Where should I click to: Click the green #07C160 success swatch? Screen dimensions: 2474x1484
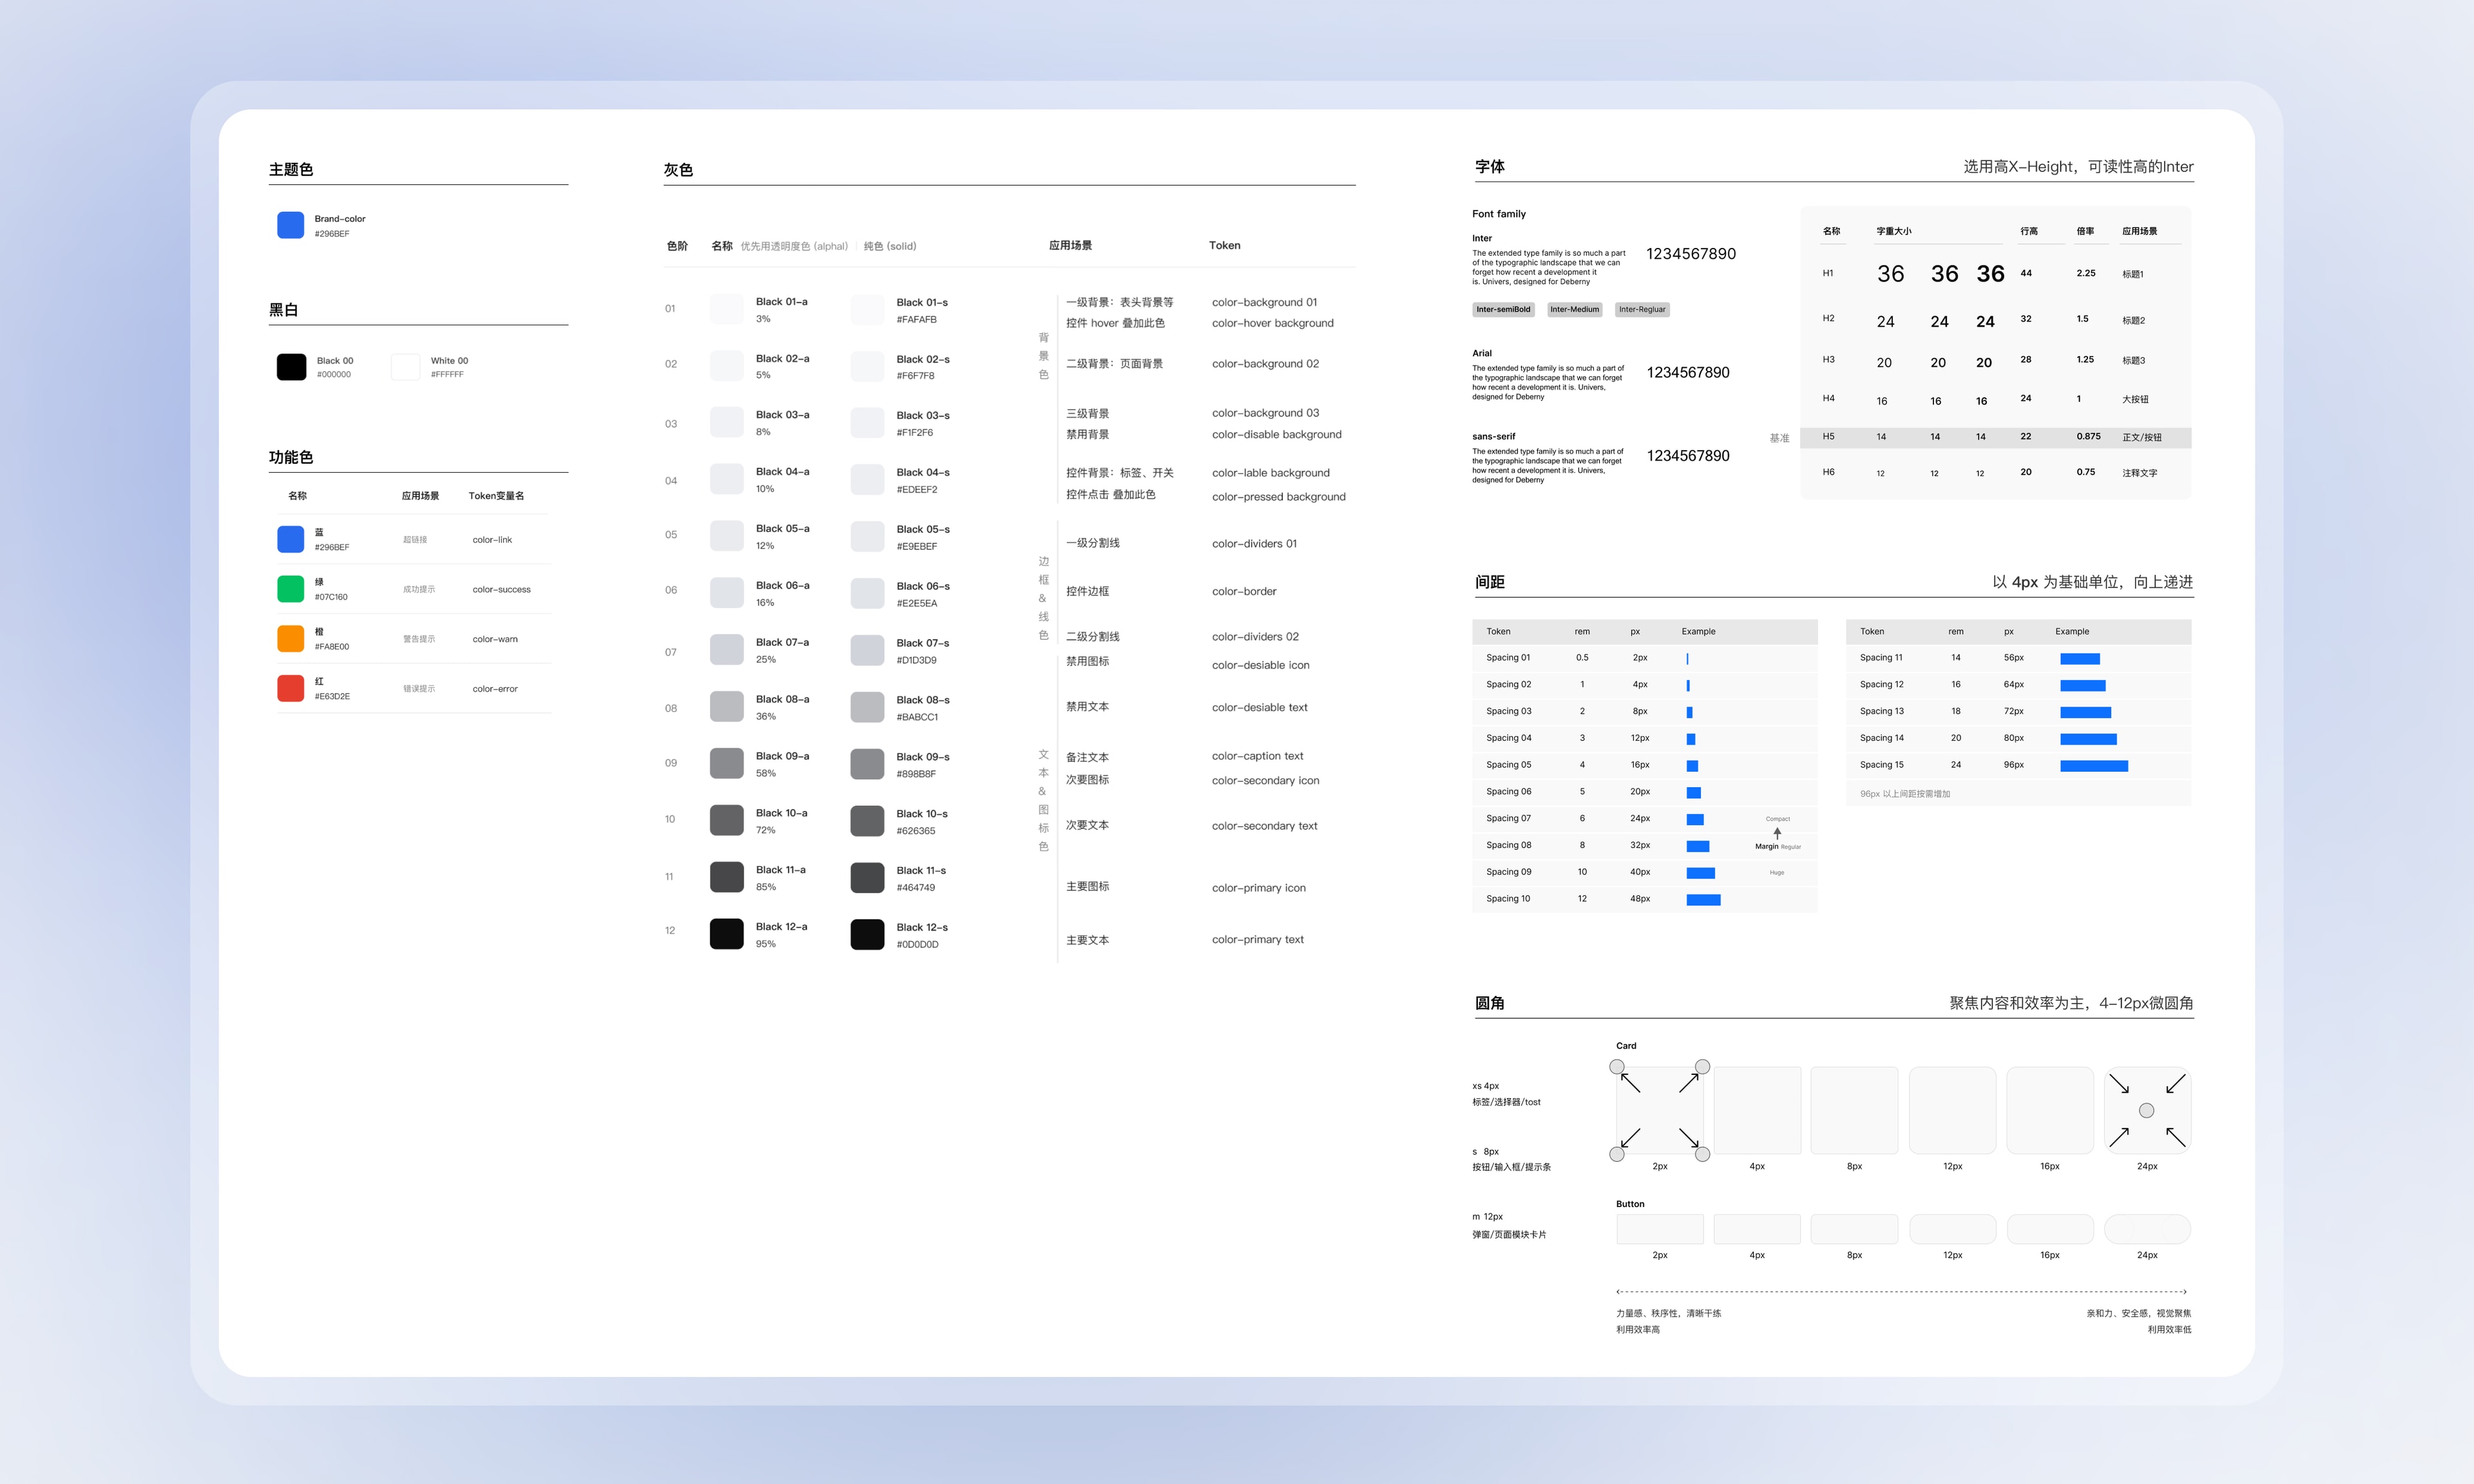(290, 589)
